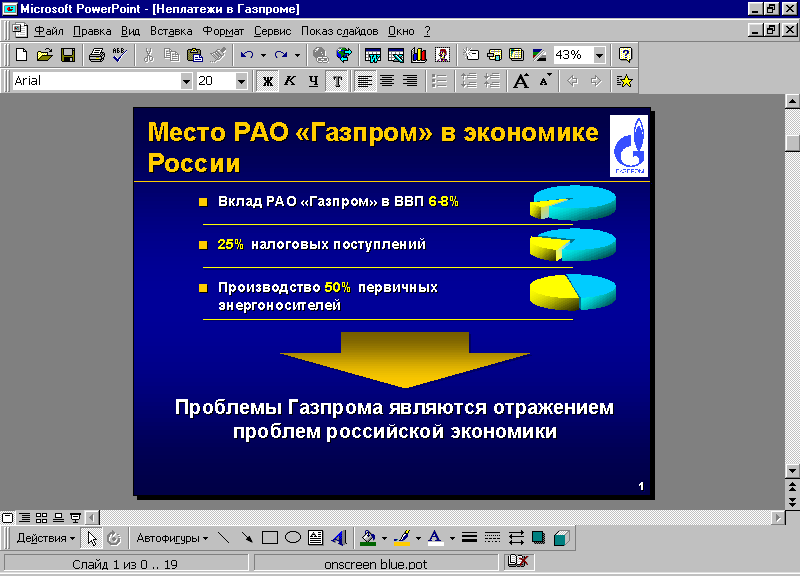Paste from clipboard with the Paste icon
This screenshot has width=800, height=576.
(x=195, y=55)
